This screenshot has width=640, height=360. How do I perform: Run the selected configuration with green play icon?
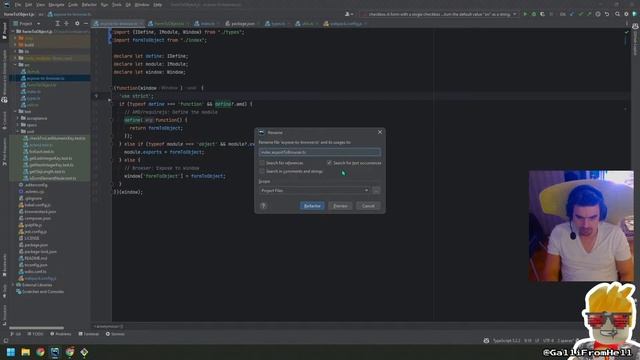pyautogui.click(x=525, y=14)
